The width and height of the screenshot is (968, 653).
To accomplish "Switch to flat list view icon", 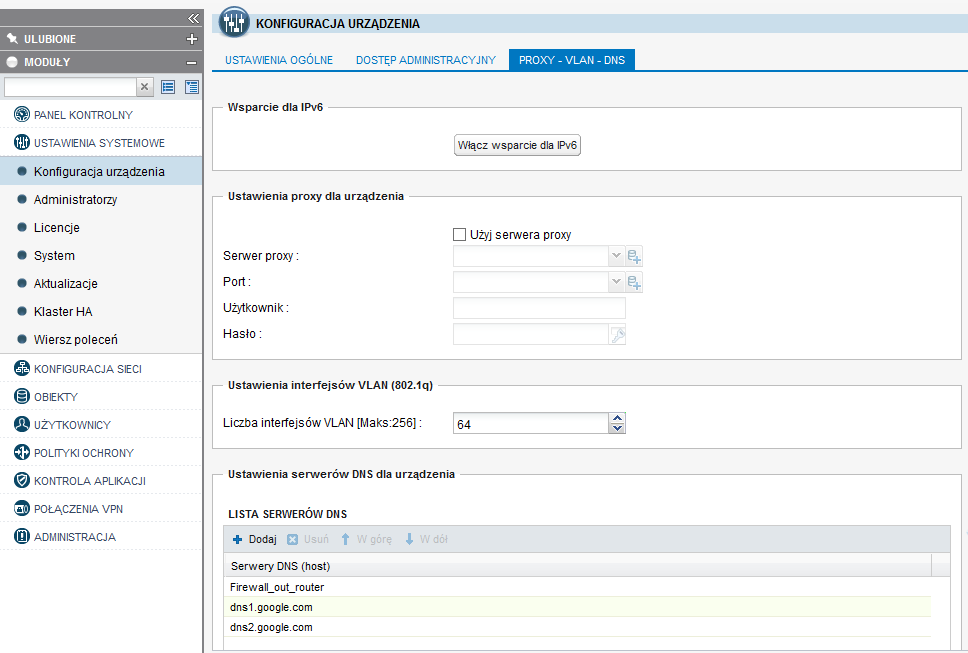I will (168, 87).
